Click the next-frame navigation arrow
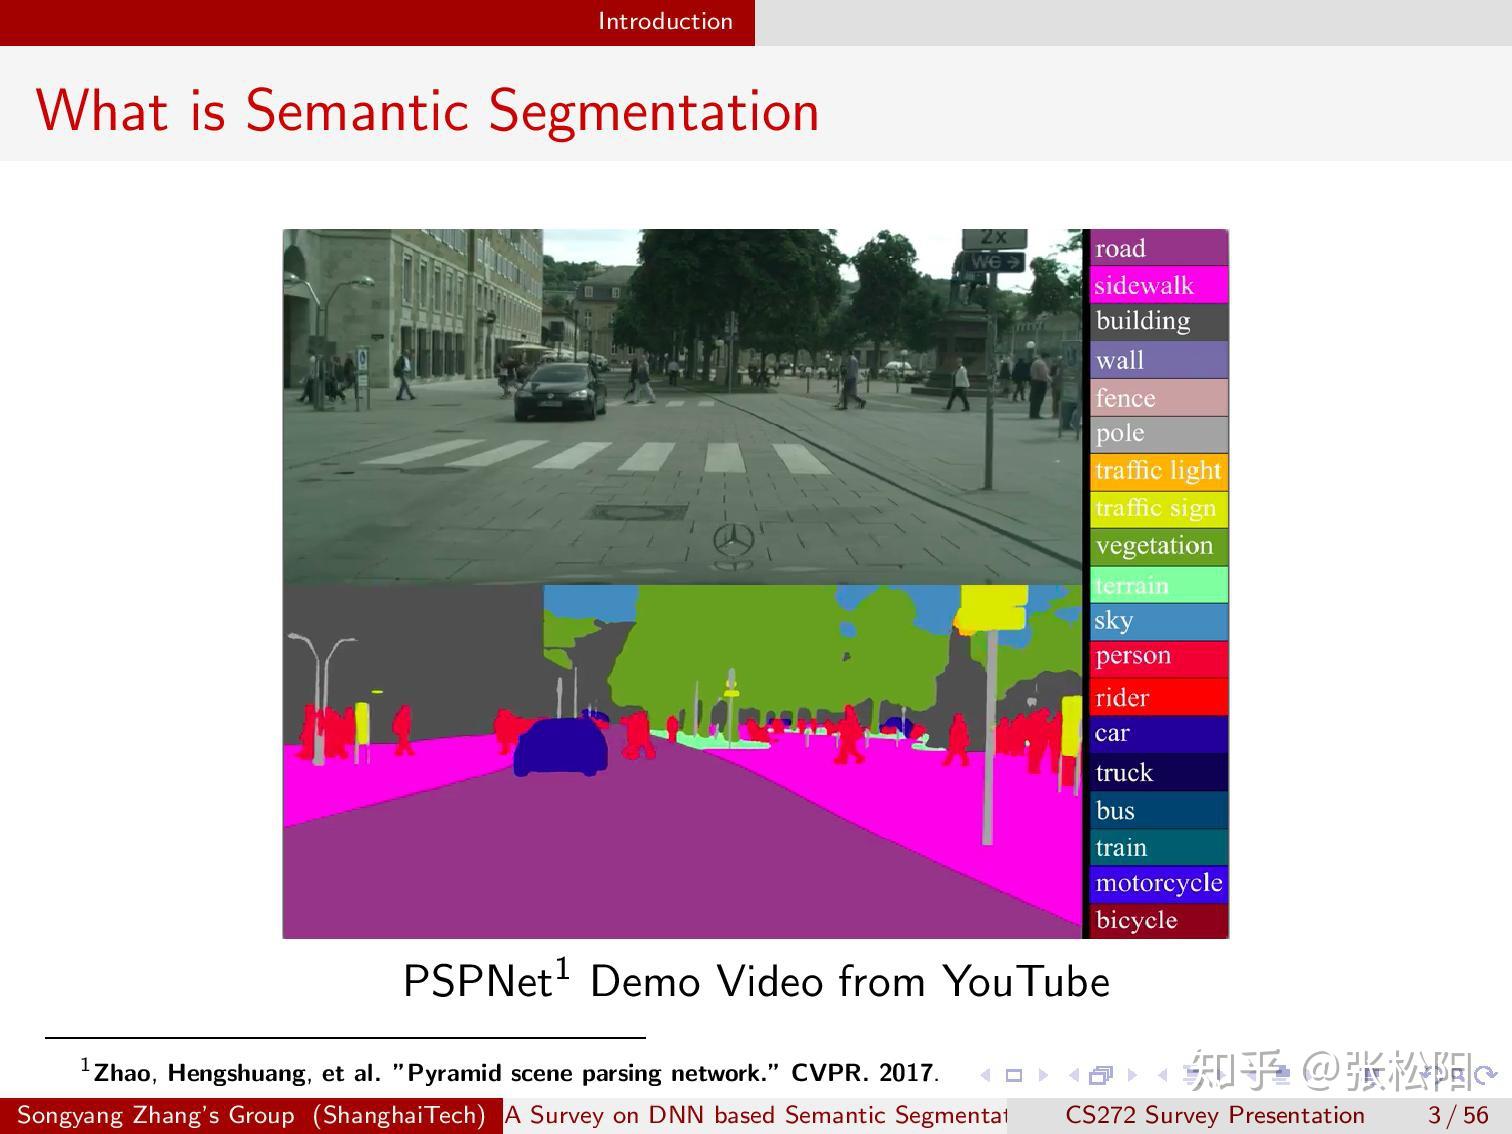The width and height of the screenshot is (1512, 1134). [x=1130, y=1074]
